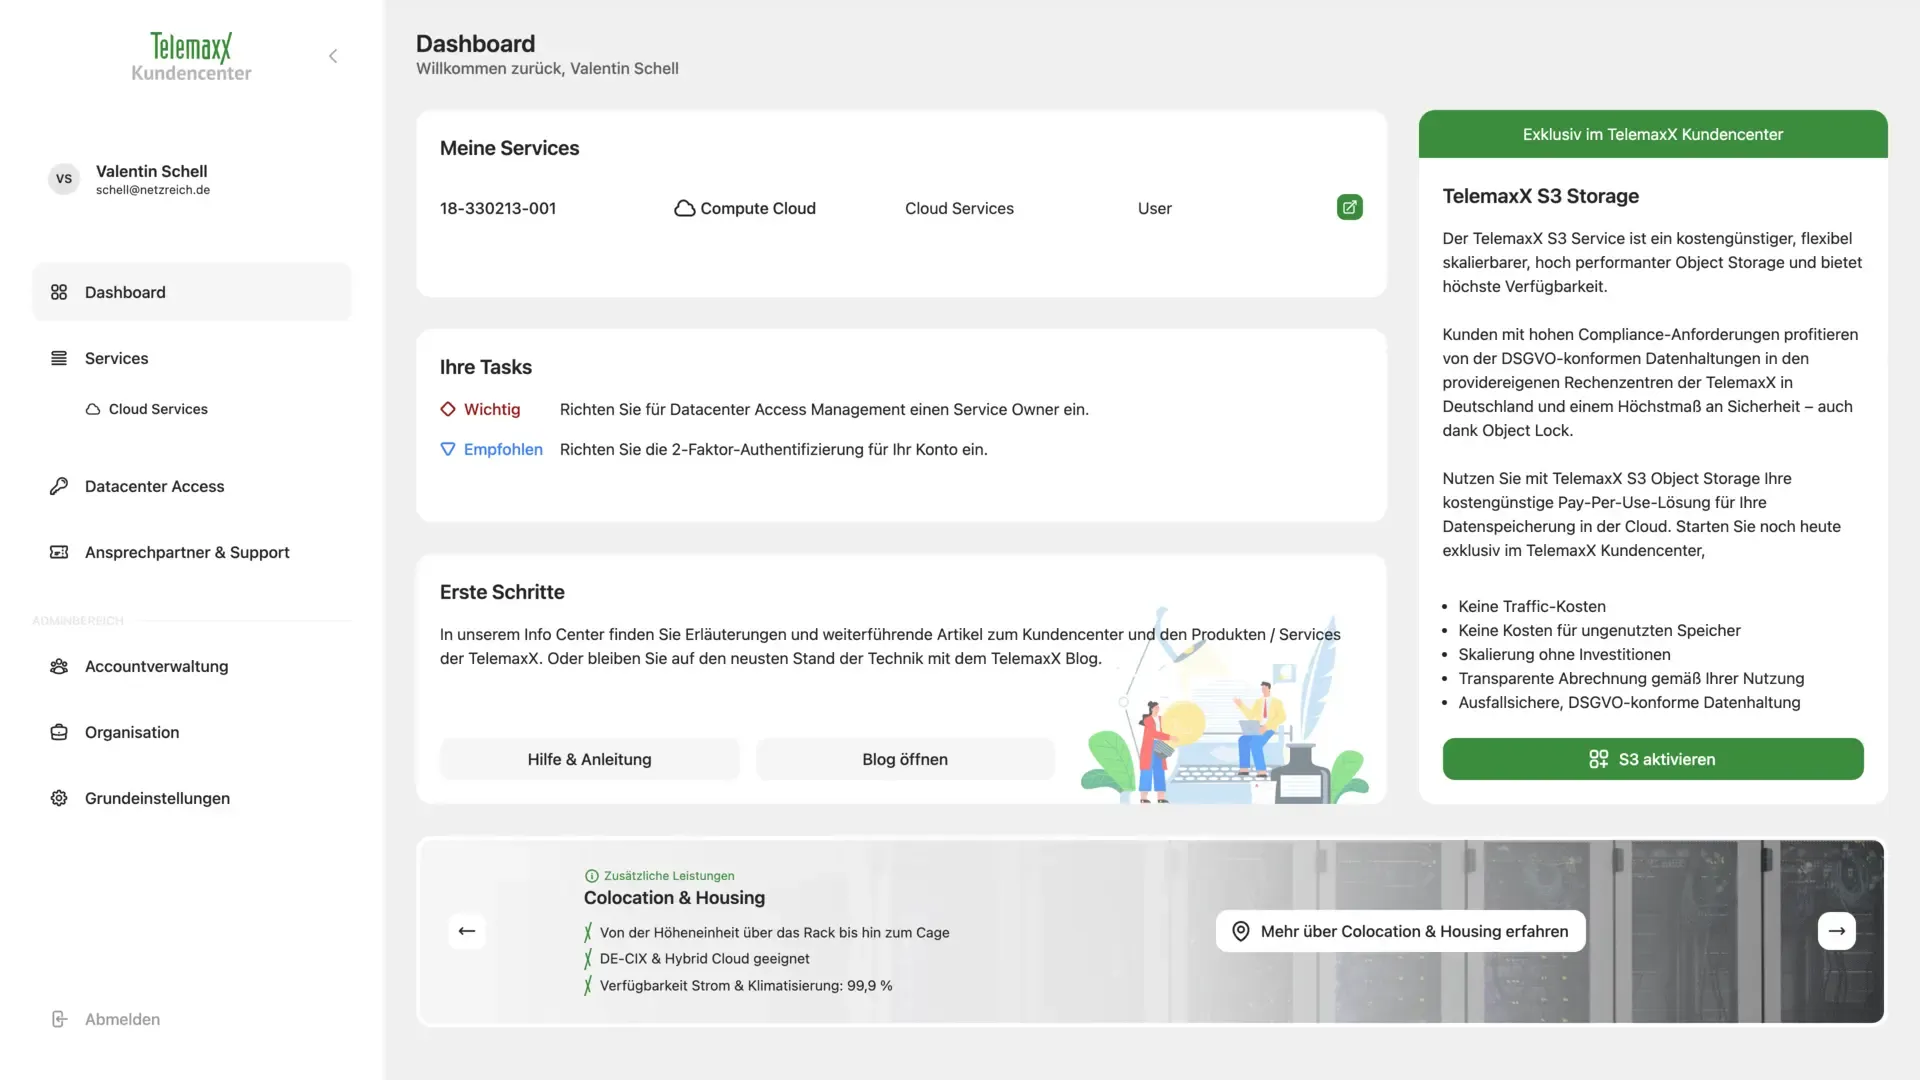Screen dimensions: 1920x1080
Task: Click Abmelden to log out
Action: click(122, 1019)
